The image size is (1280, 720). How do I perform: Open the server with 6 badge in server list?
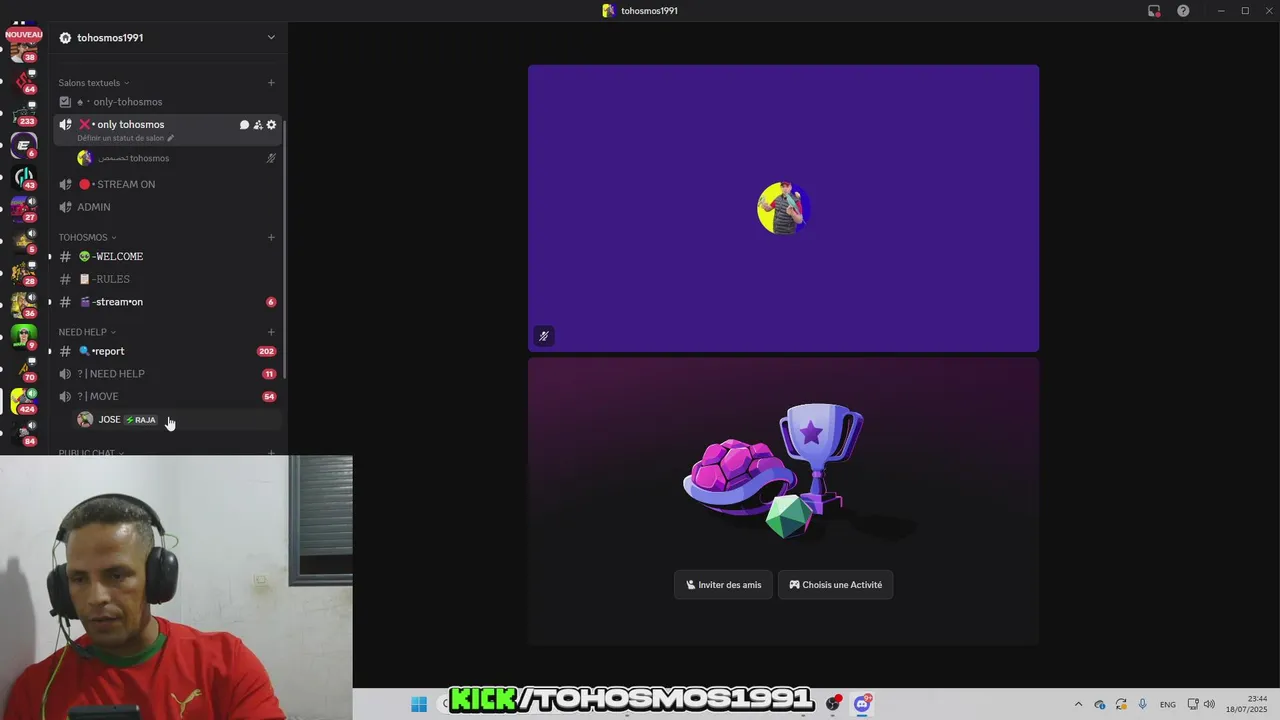[x=24, y=146]
